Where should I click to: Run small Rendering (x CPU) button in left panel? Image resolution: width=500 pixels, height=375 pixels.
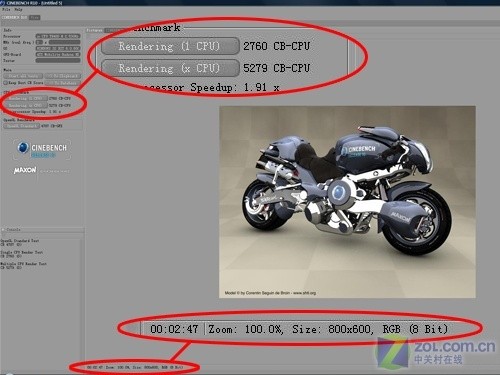25,105
